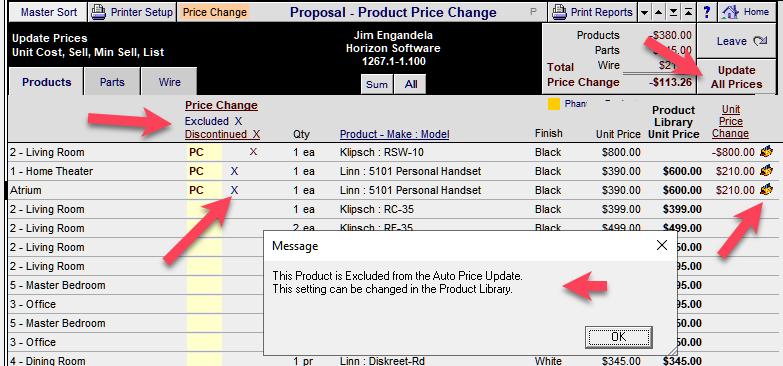Click the Update All Prices button

pos(737,77)
